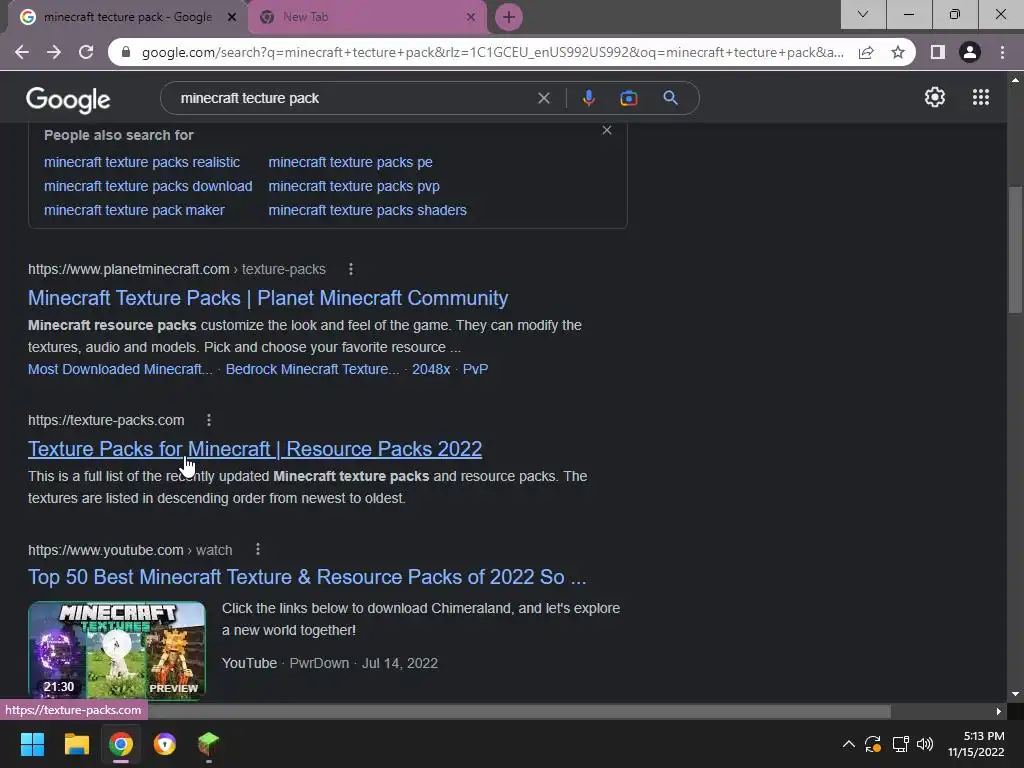The width and height of the screenshot is (1024, 768).
Task: Click the browser forward arrow
Action: tap(54, 52)
